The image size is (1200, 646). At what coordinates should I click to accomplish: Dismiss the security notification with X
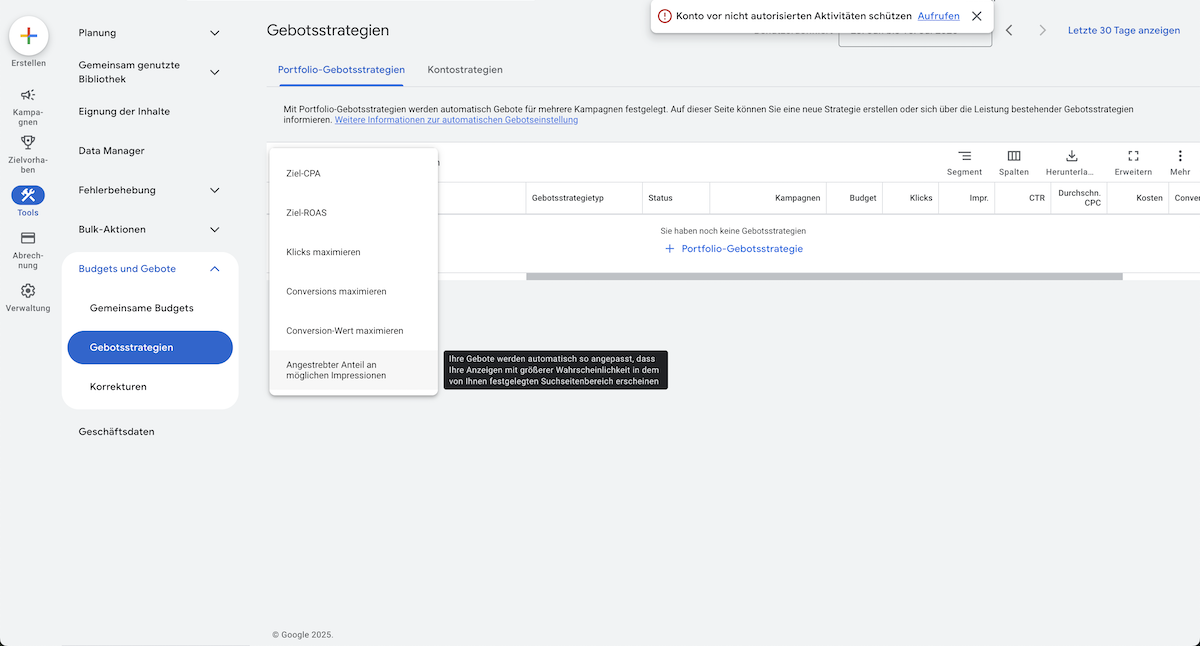click(x=977, y=16)
